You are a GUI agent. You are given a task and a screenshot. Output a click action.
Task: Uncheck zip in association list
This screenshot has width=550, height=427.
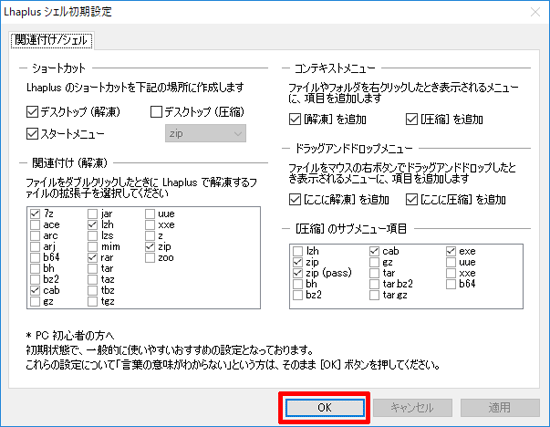(x=150, y=247)
